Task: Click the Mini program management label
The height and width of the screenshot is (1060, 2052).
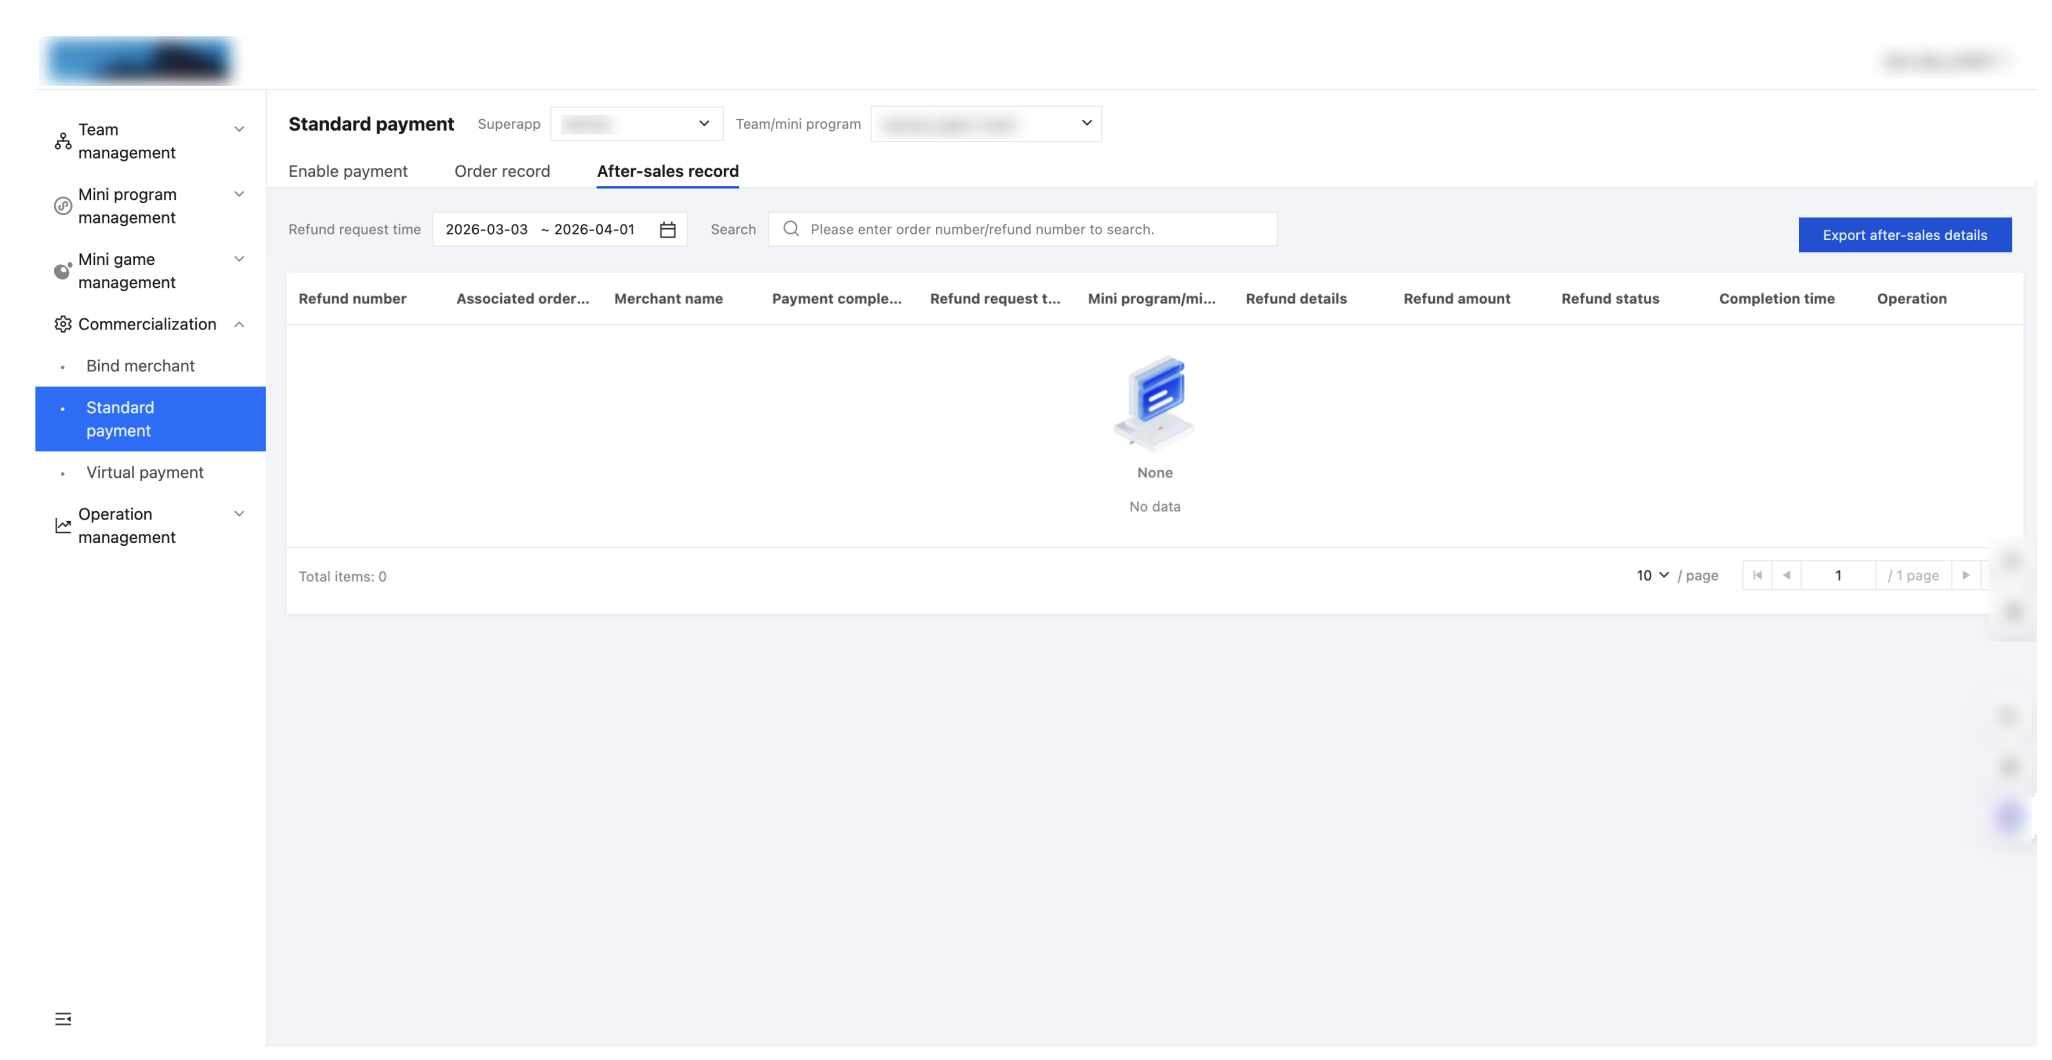Action: point(128,206)
